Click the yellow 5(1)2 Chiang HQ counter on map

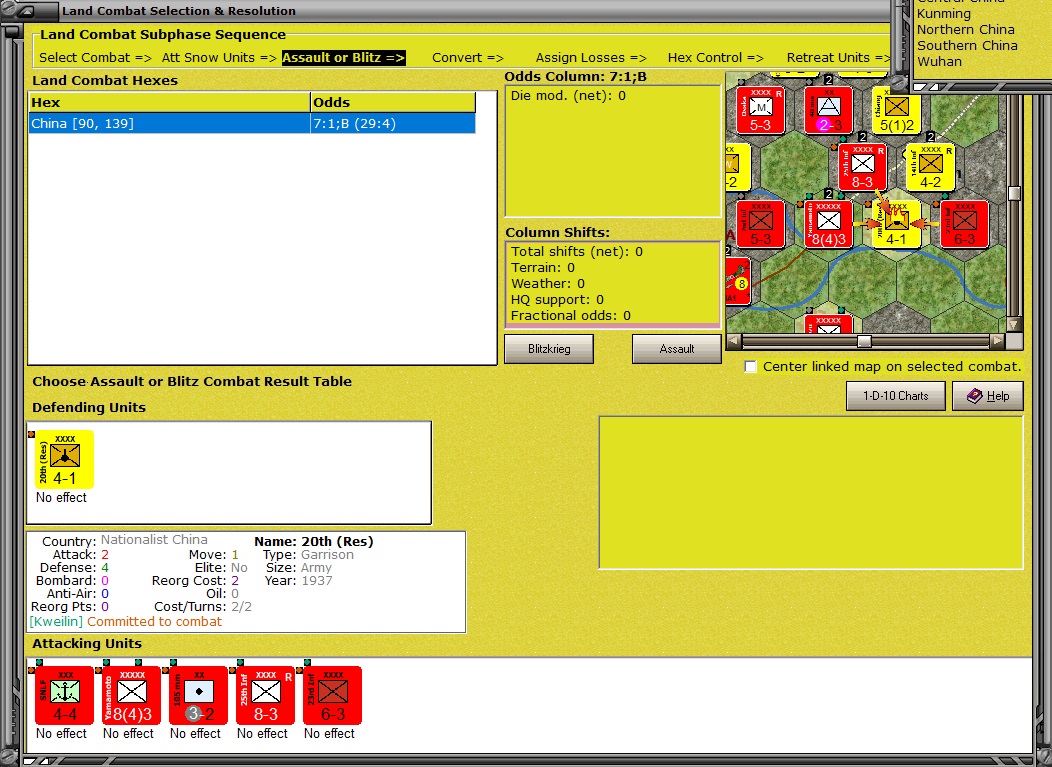tap(896, 110)
